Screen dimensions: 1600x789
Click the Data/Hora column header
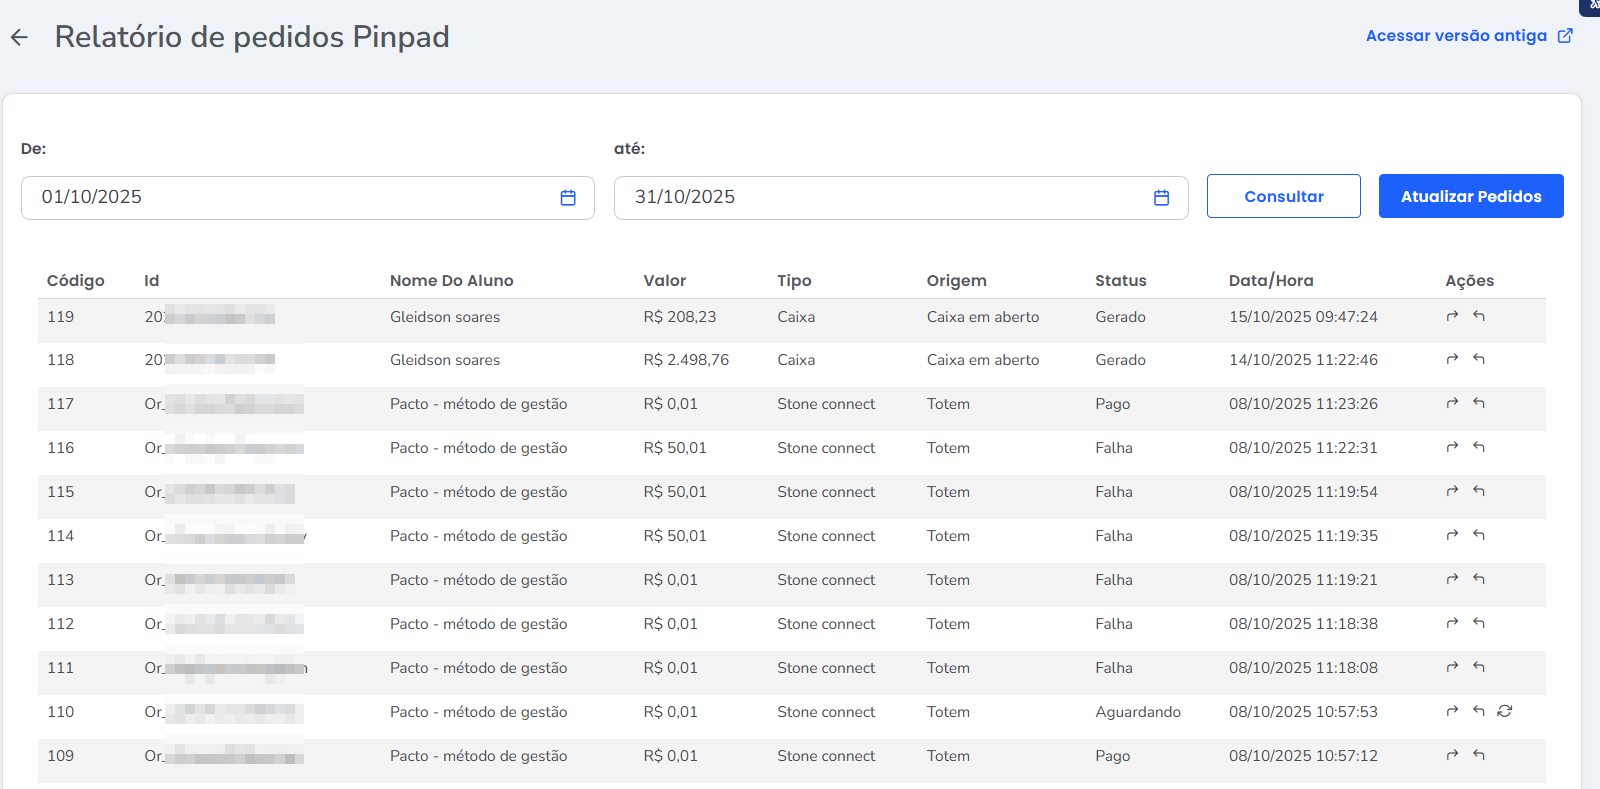(x=1271, y=281)
